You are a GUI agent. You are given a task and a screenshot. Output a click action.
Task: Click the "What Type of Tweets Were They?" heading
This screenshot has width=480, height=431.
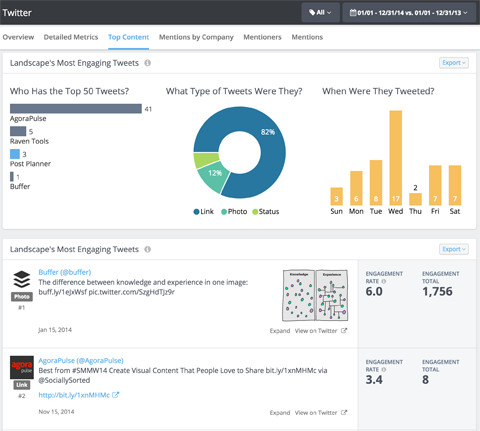pos(234,91)
